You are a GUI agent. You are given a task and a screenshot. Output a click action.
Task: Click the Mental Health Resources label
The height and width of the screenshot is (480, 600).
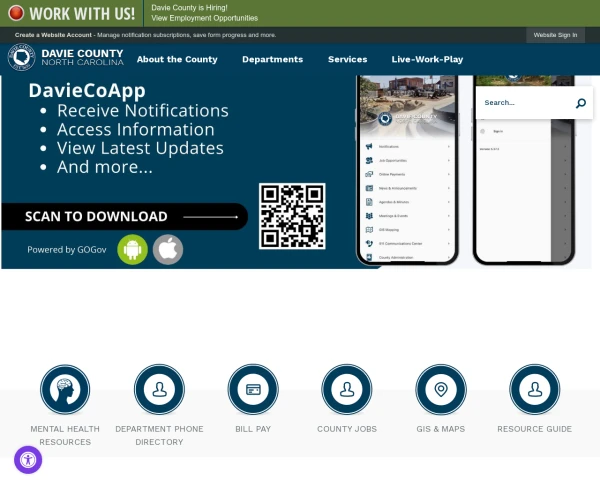(65, 436)
